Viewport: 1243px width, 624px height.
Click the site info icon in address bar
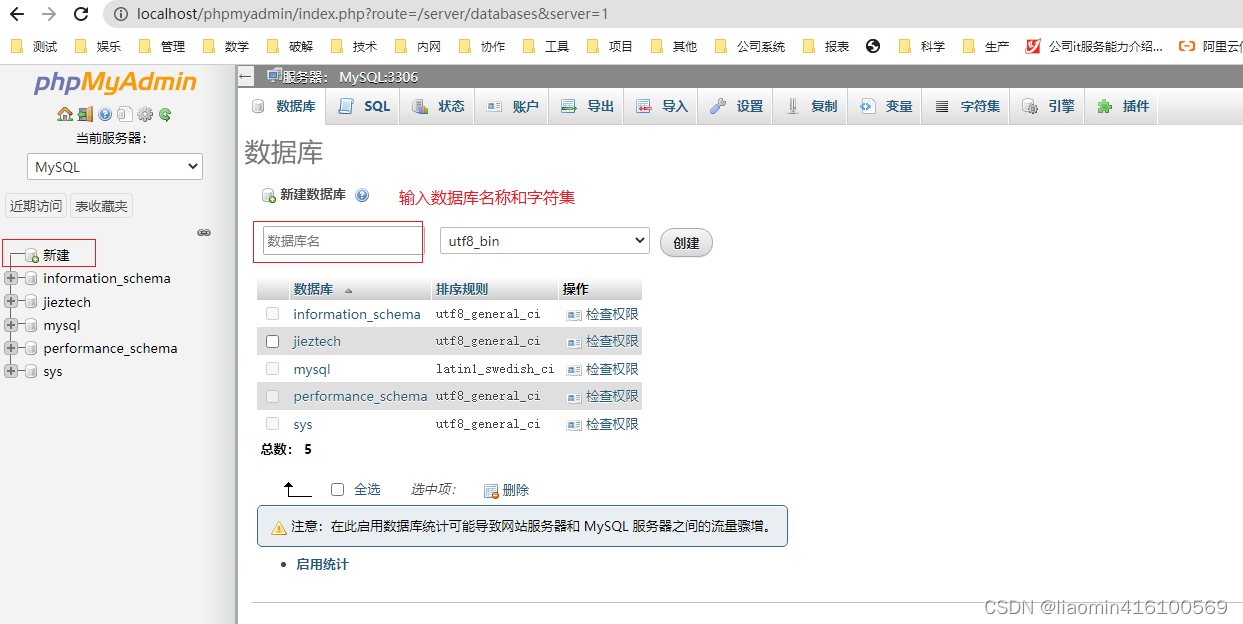click(121, 14)
